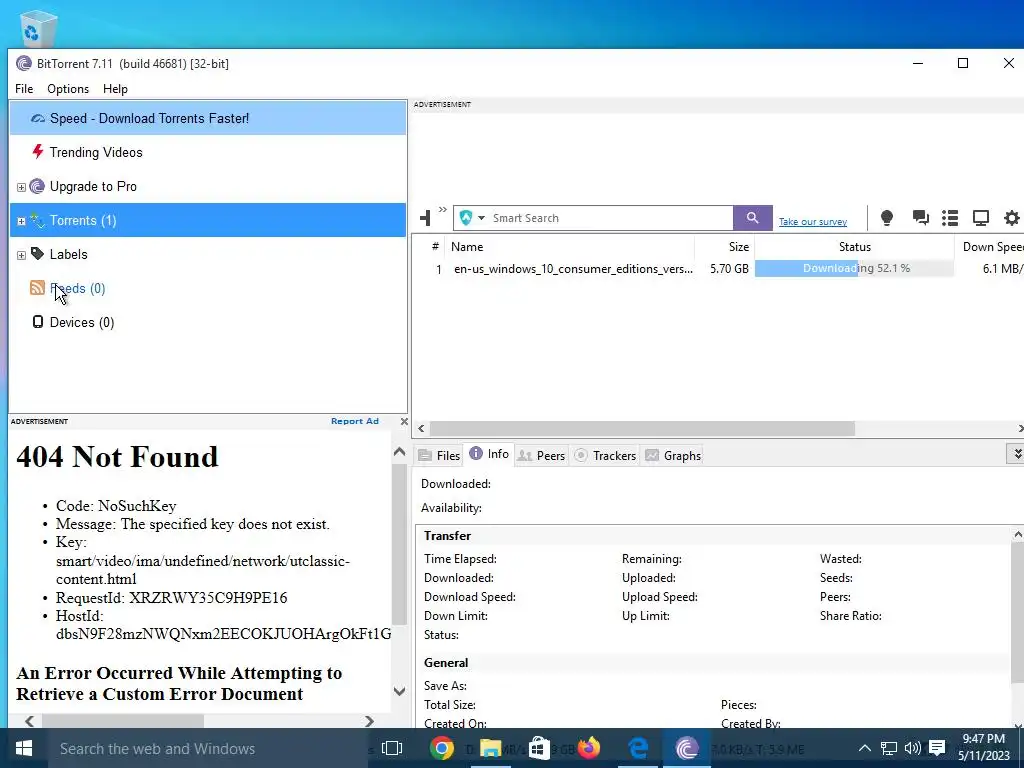1024x768 pixels.
Task: Click the Torrents arrows icon in sidebar
Action: [38, 220]
